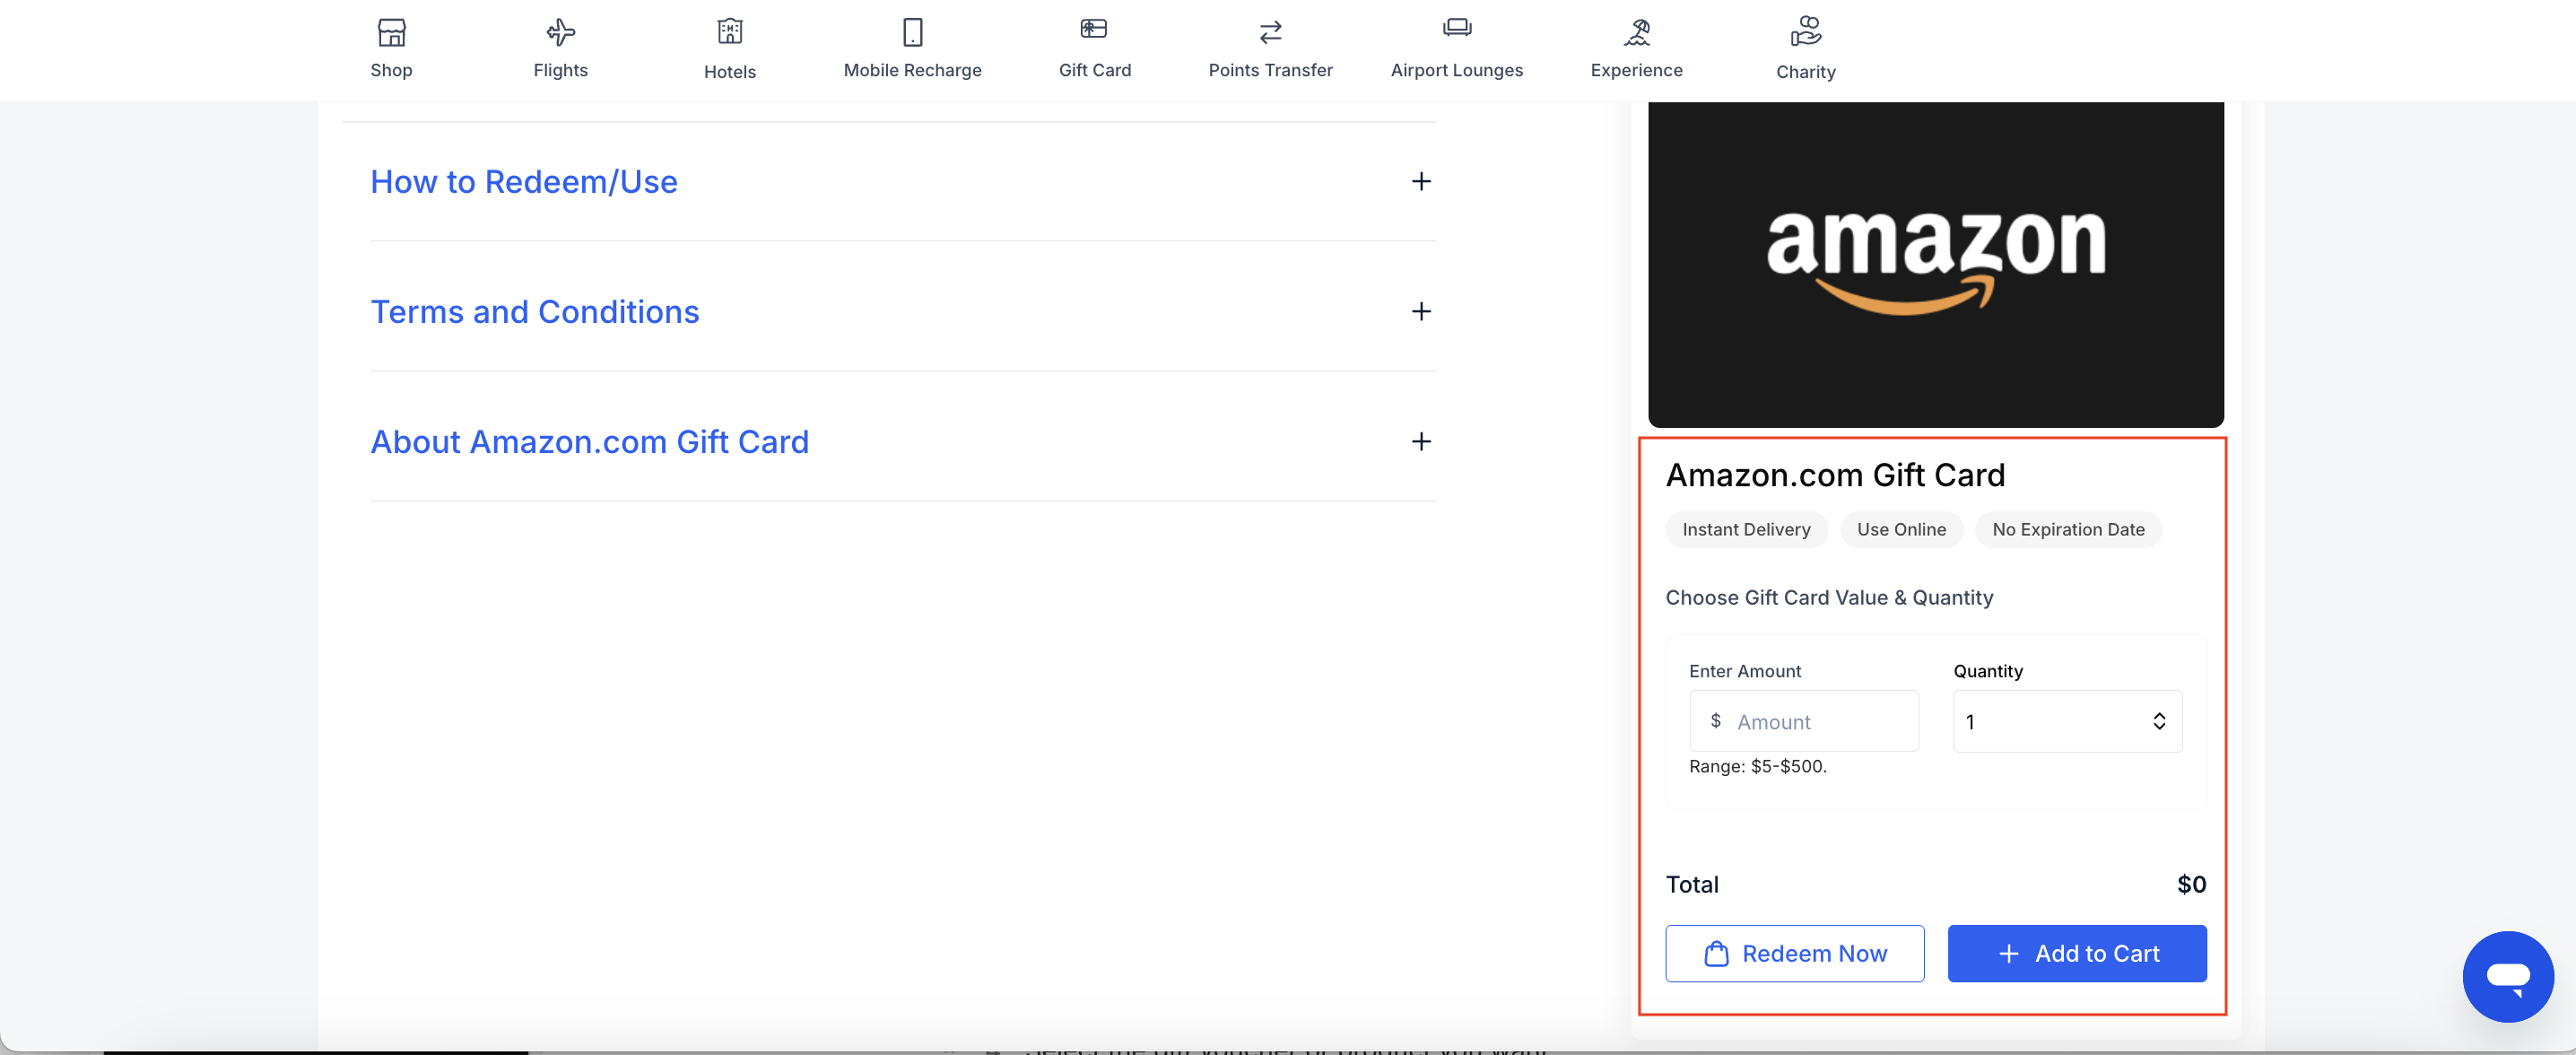Click the Use Online tag
The image size is (2576, 1055).
(1901, 530)
